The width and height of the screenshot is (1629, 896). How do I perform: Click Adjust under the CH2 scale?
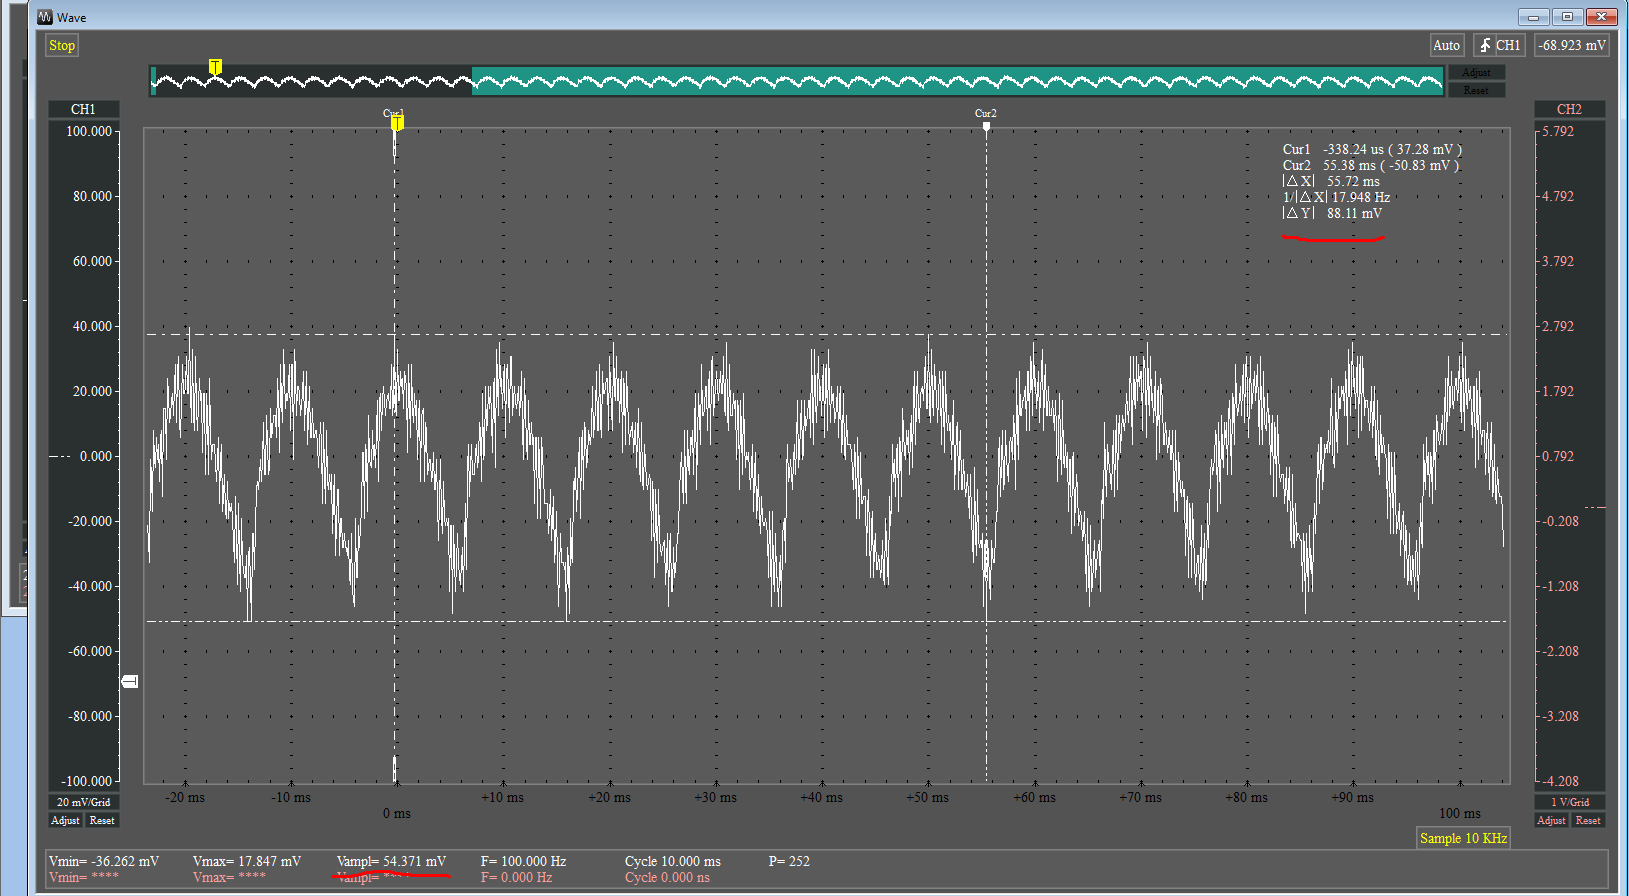(1551, 820)
